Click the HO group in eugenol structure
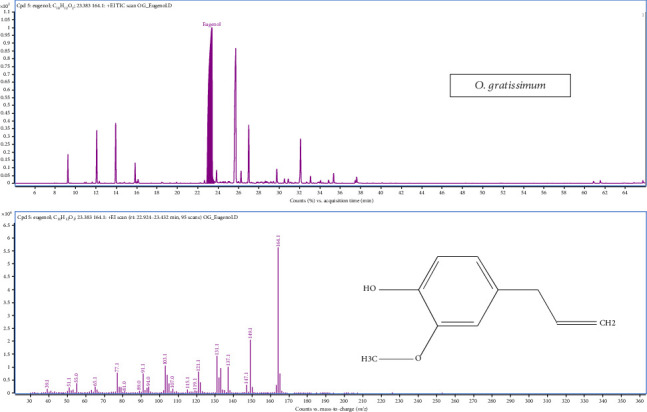Screen dimensions: 647x412 pos(369,289)
